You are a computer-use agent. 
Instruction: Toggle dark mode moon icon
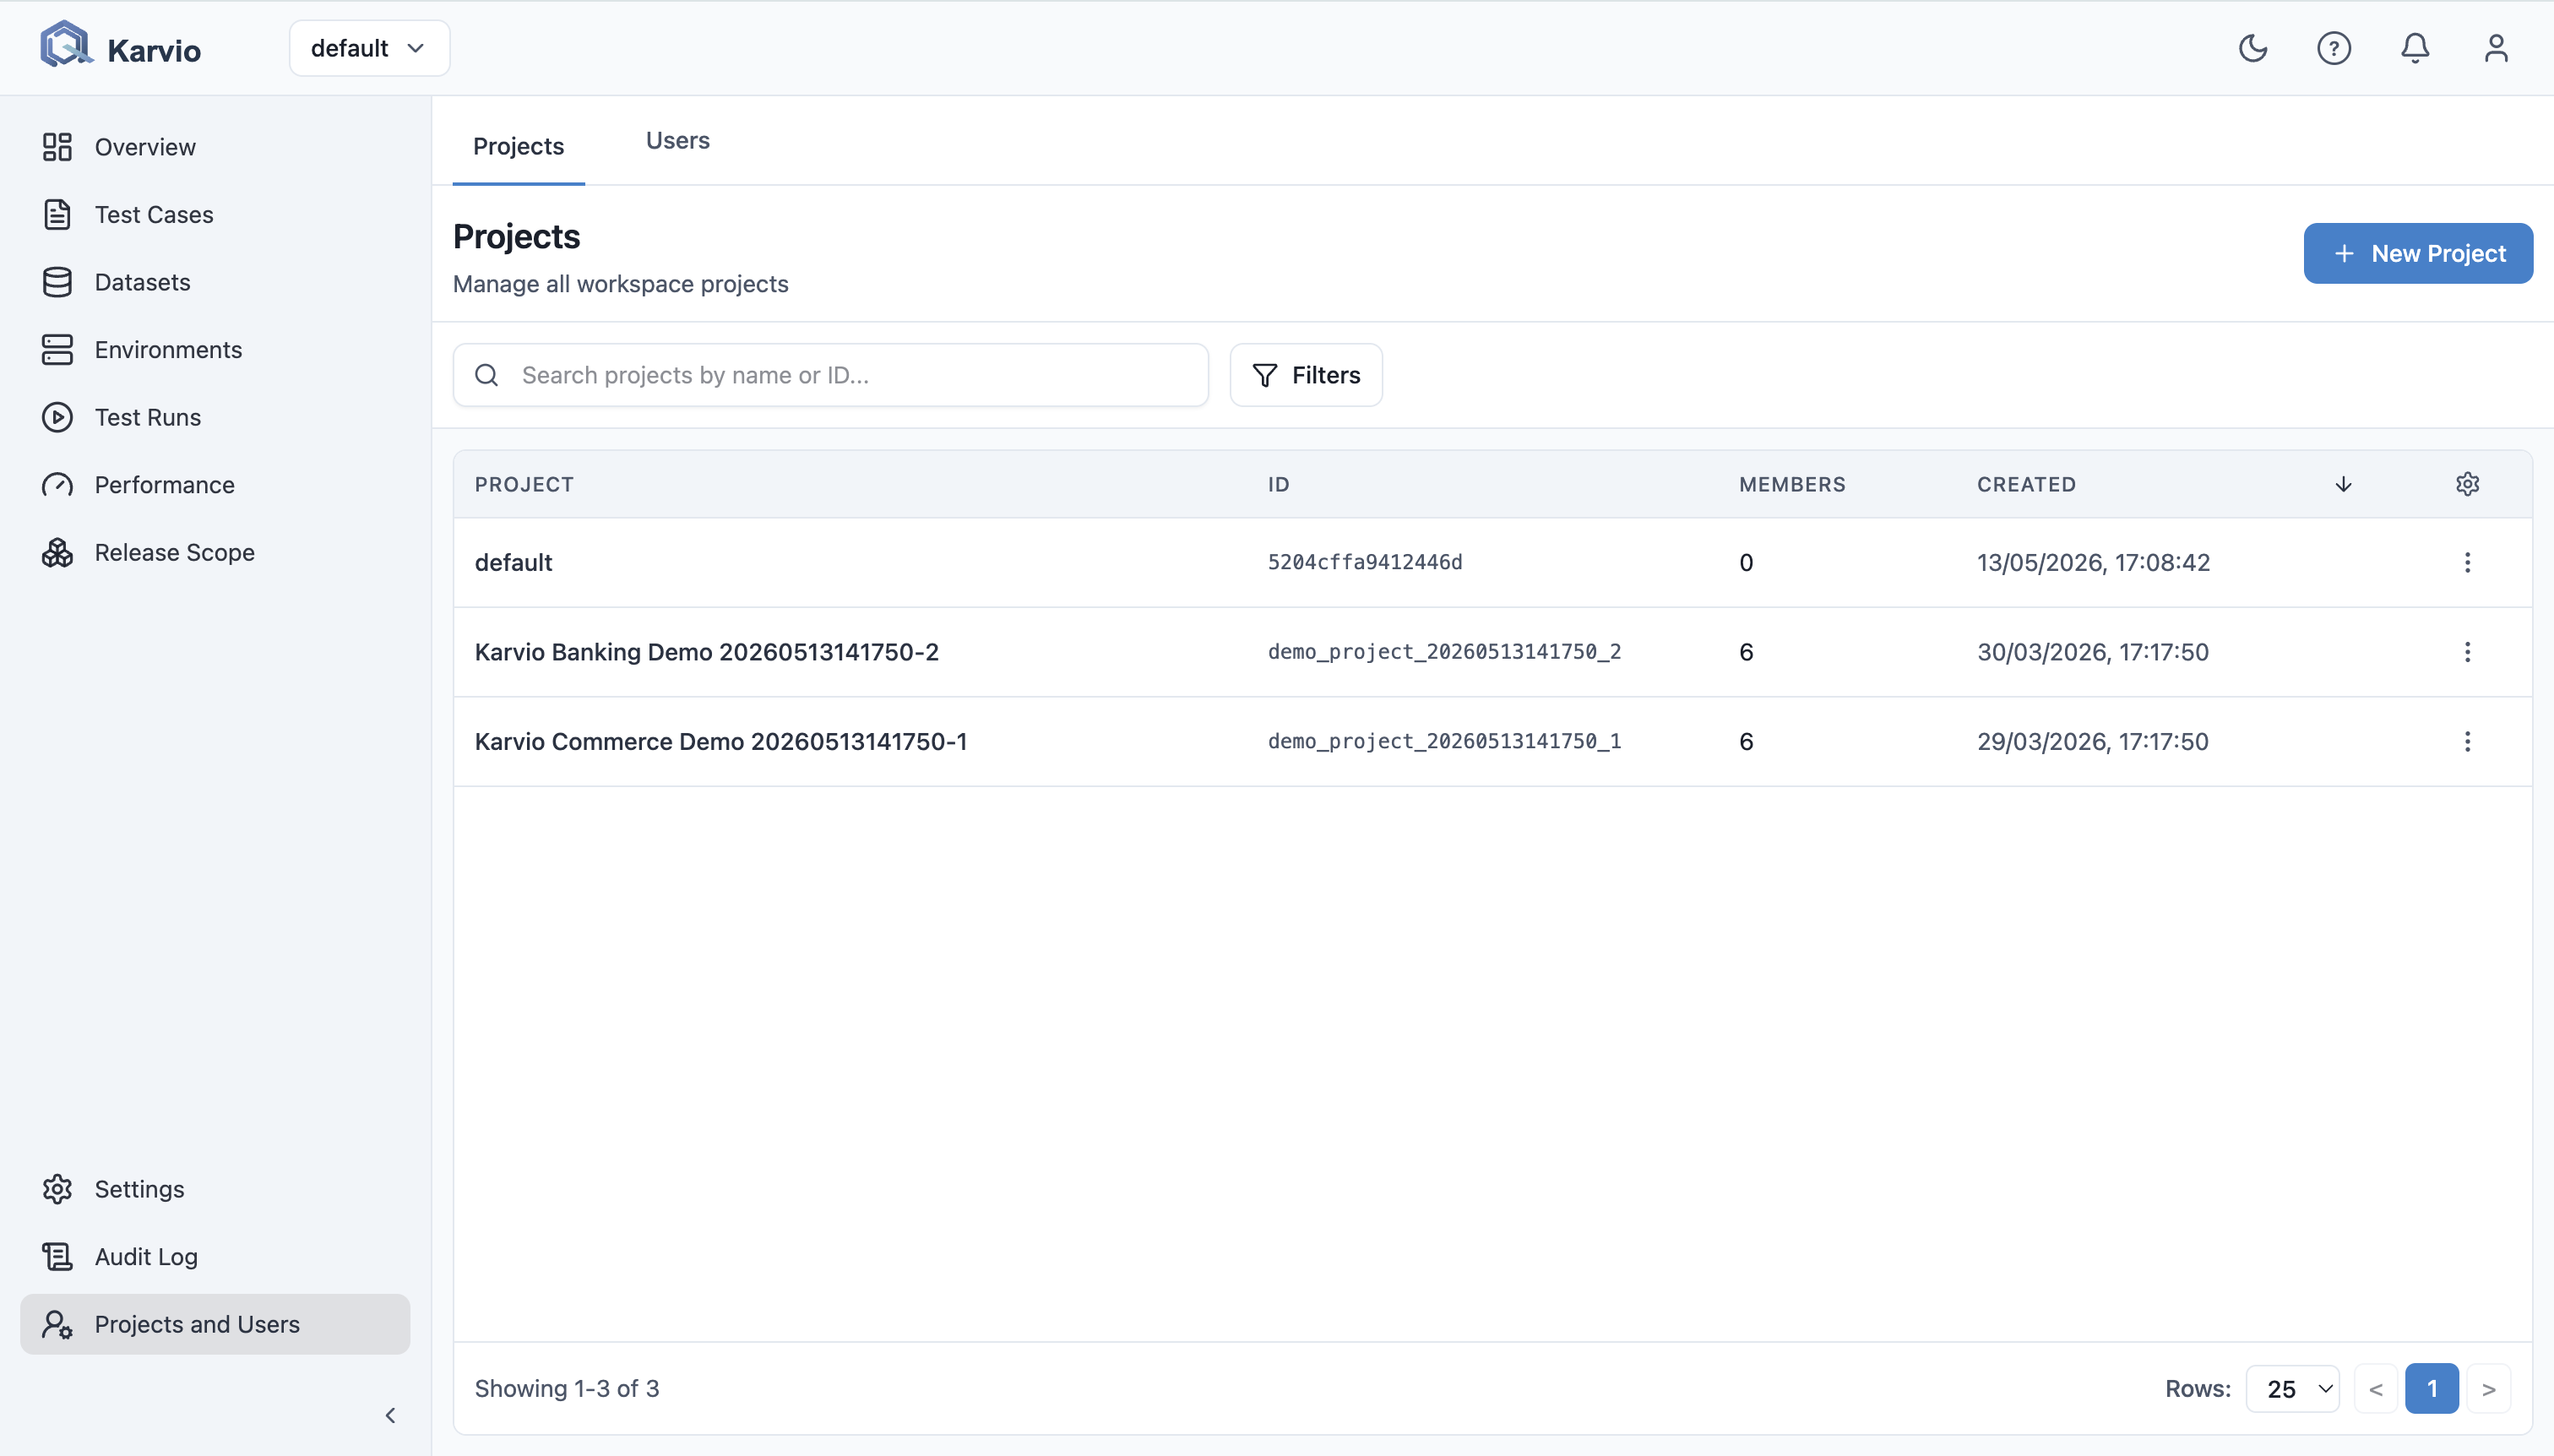pyautogui.click(x=2252, y=48)
